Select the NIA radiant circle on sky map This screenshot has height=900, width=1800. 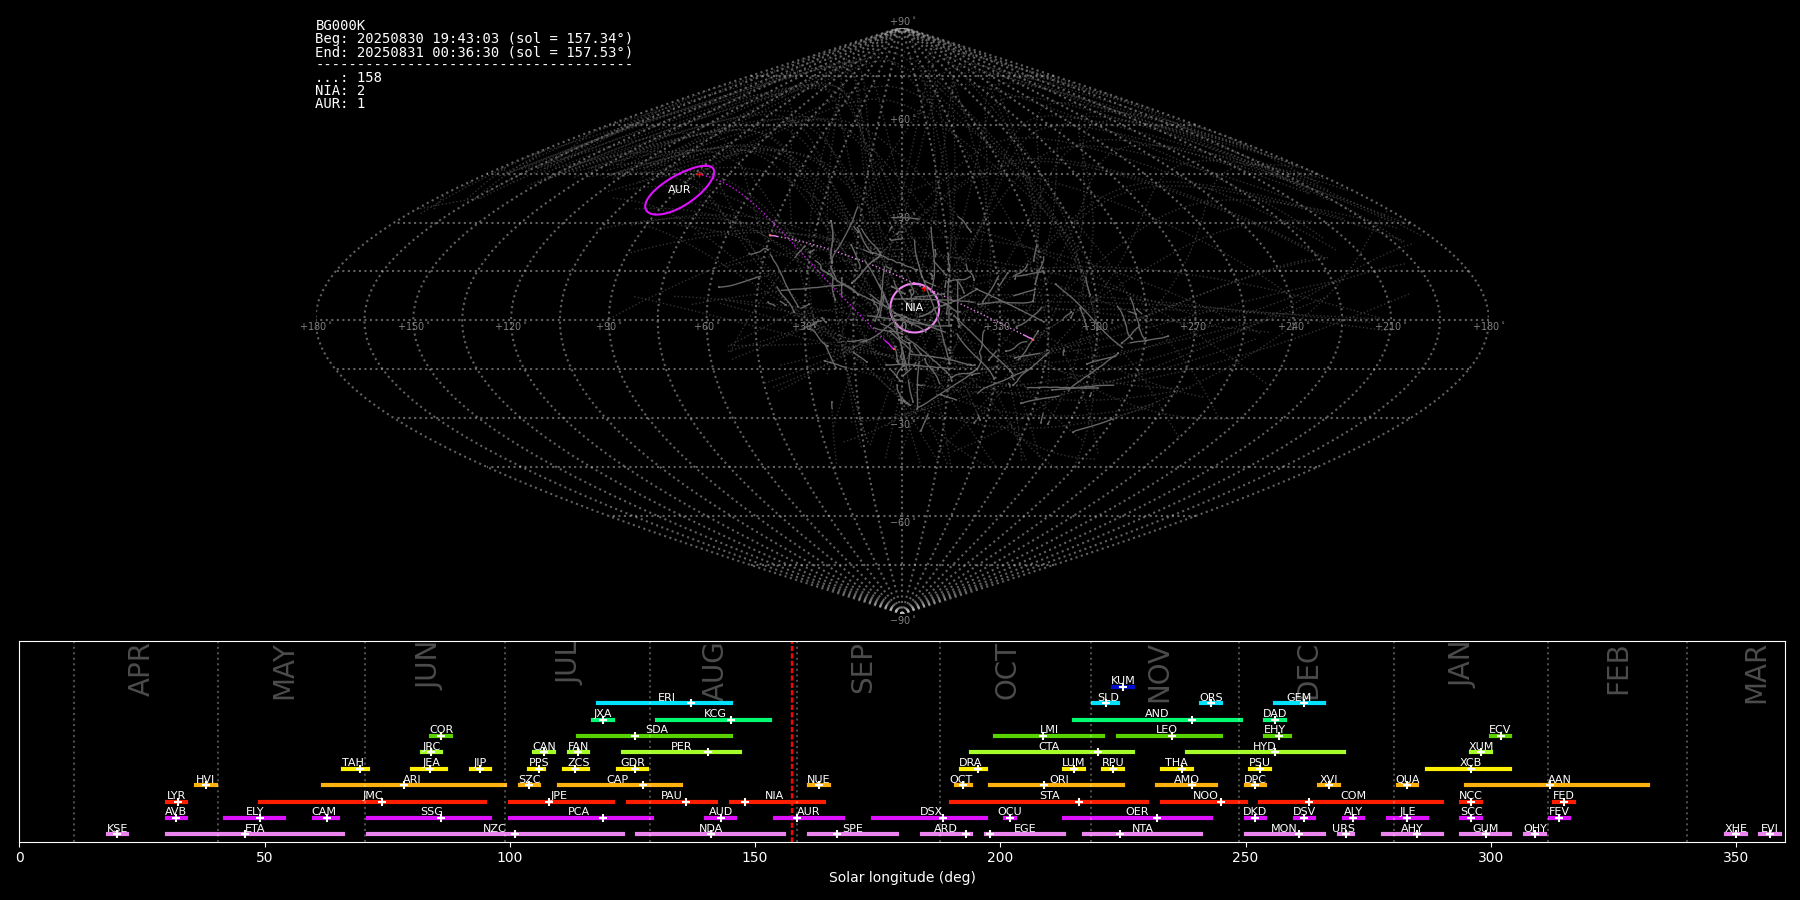coord(914,308)
